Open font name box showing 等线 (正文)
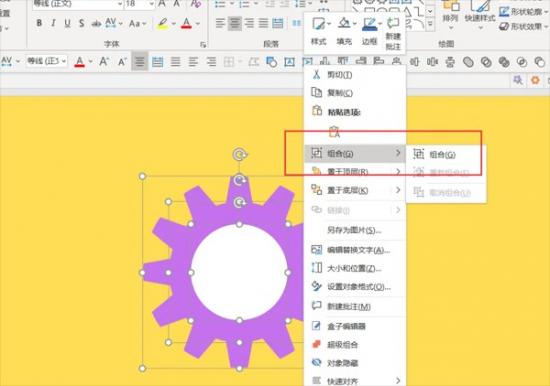 pyautogui.click(x=78, y=4)
